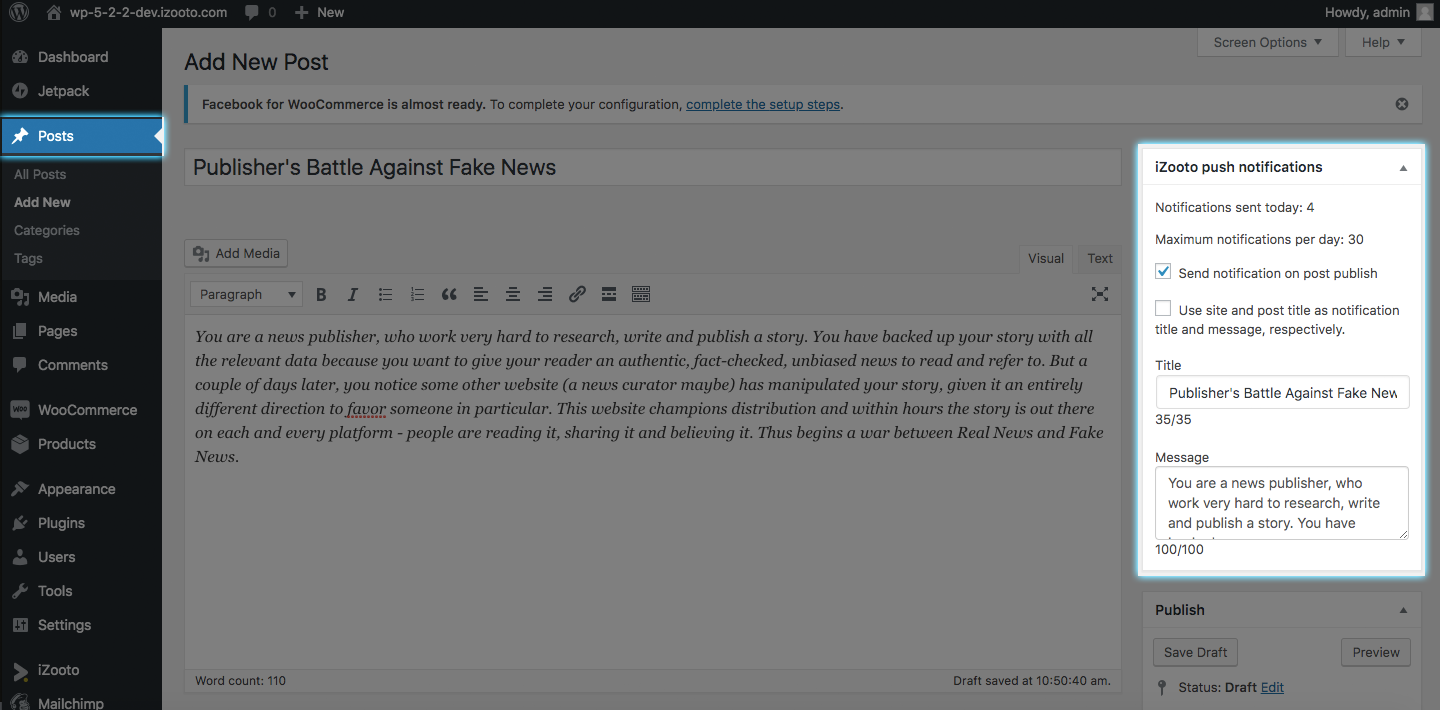This screenshot has height=710, width=1440.
Task: Enable use site and post title checkbox
Action: 1163,309
